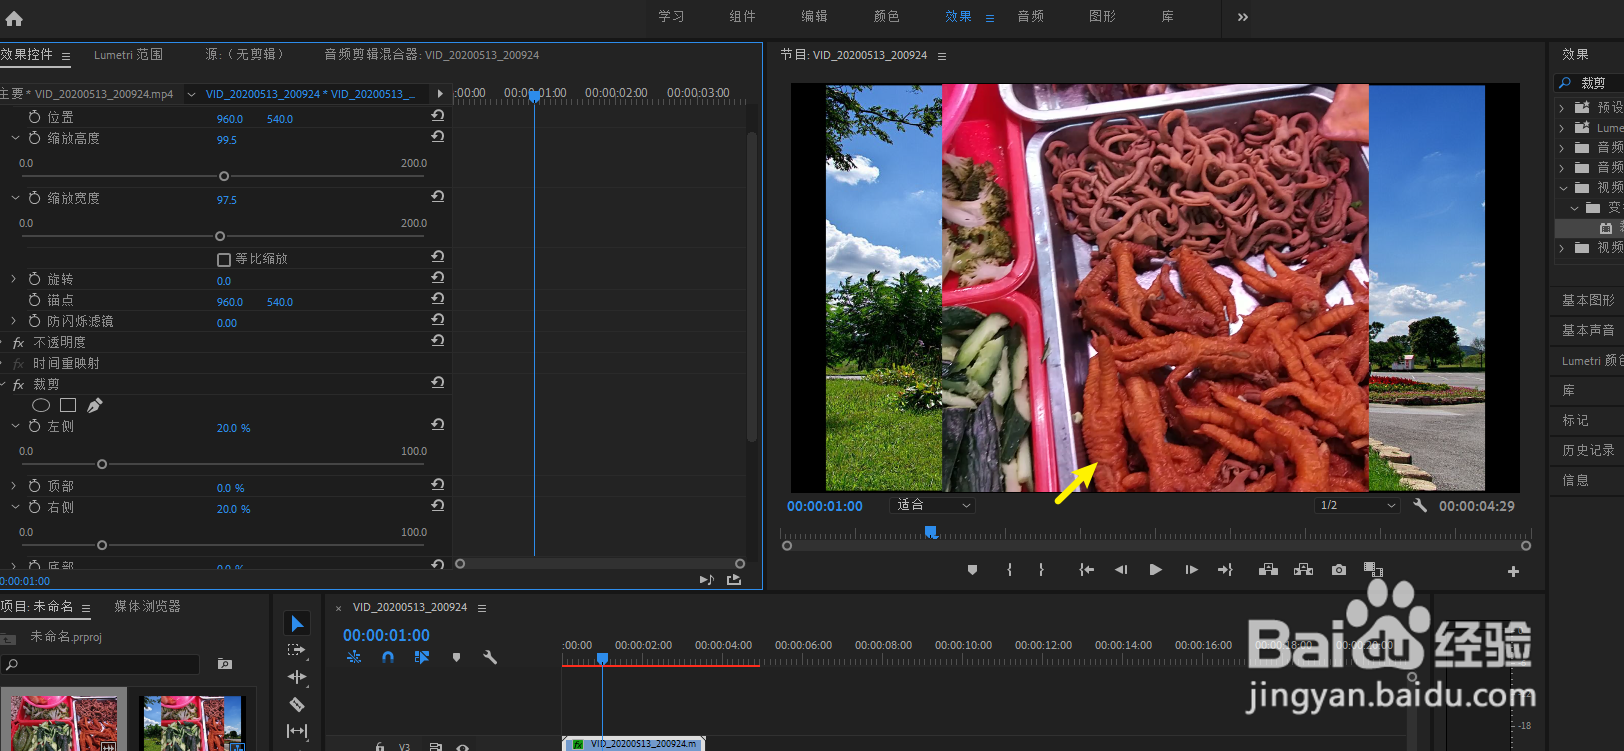Switch to 组件 workspace
Screen dimensions: 1624x751
[743, 16]
